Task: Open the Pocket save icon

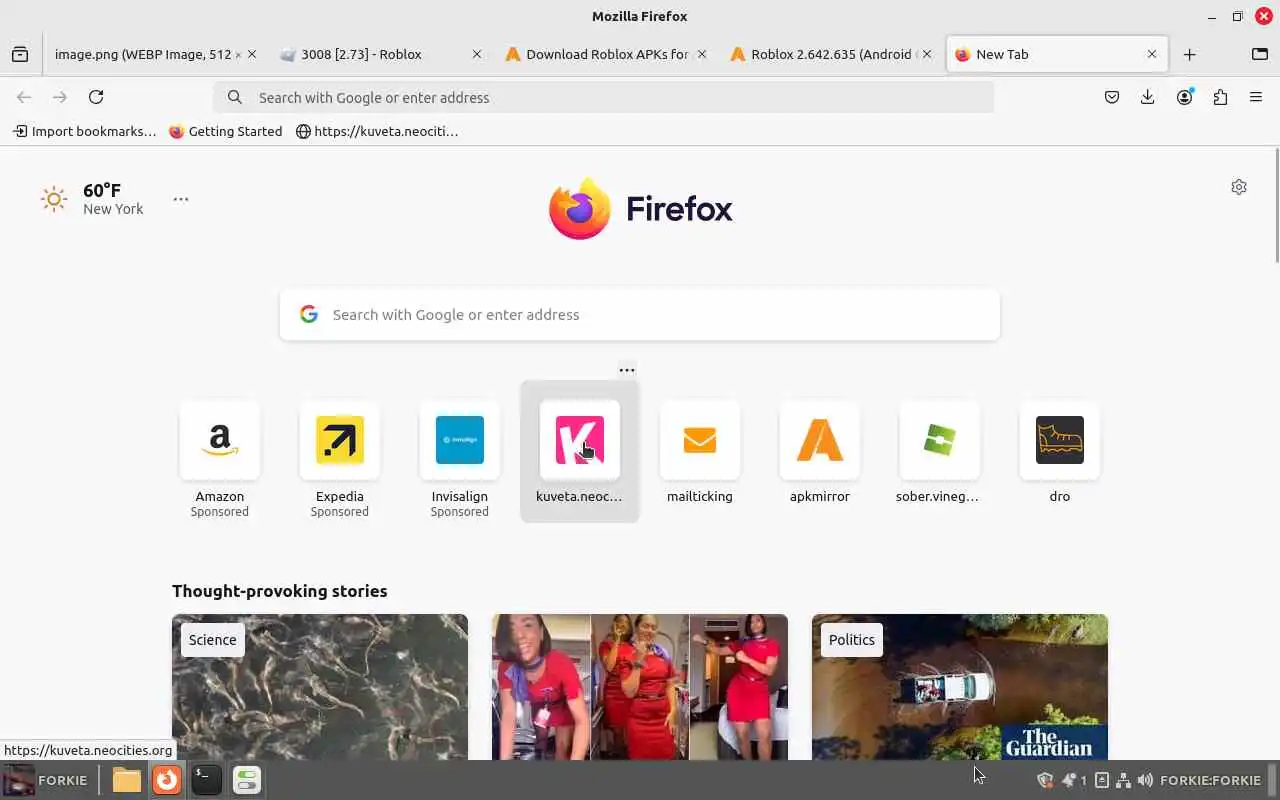Action: (x=1112, y=97)
